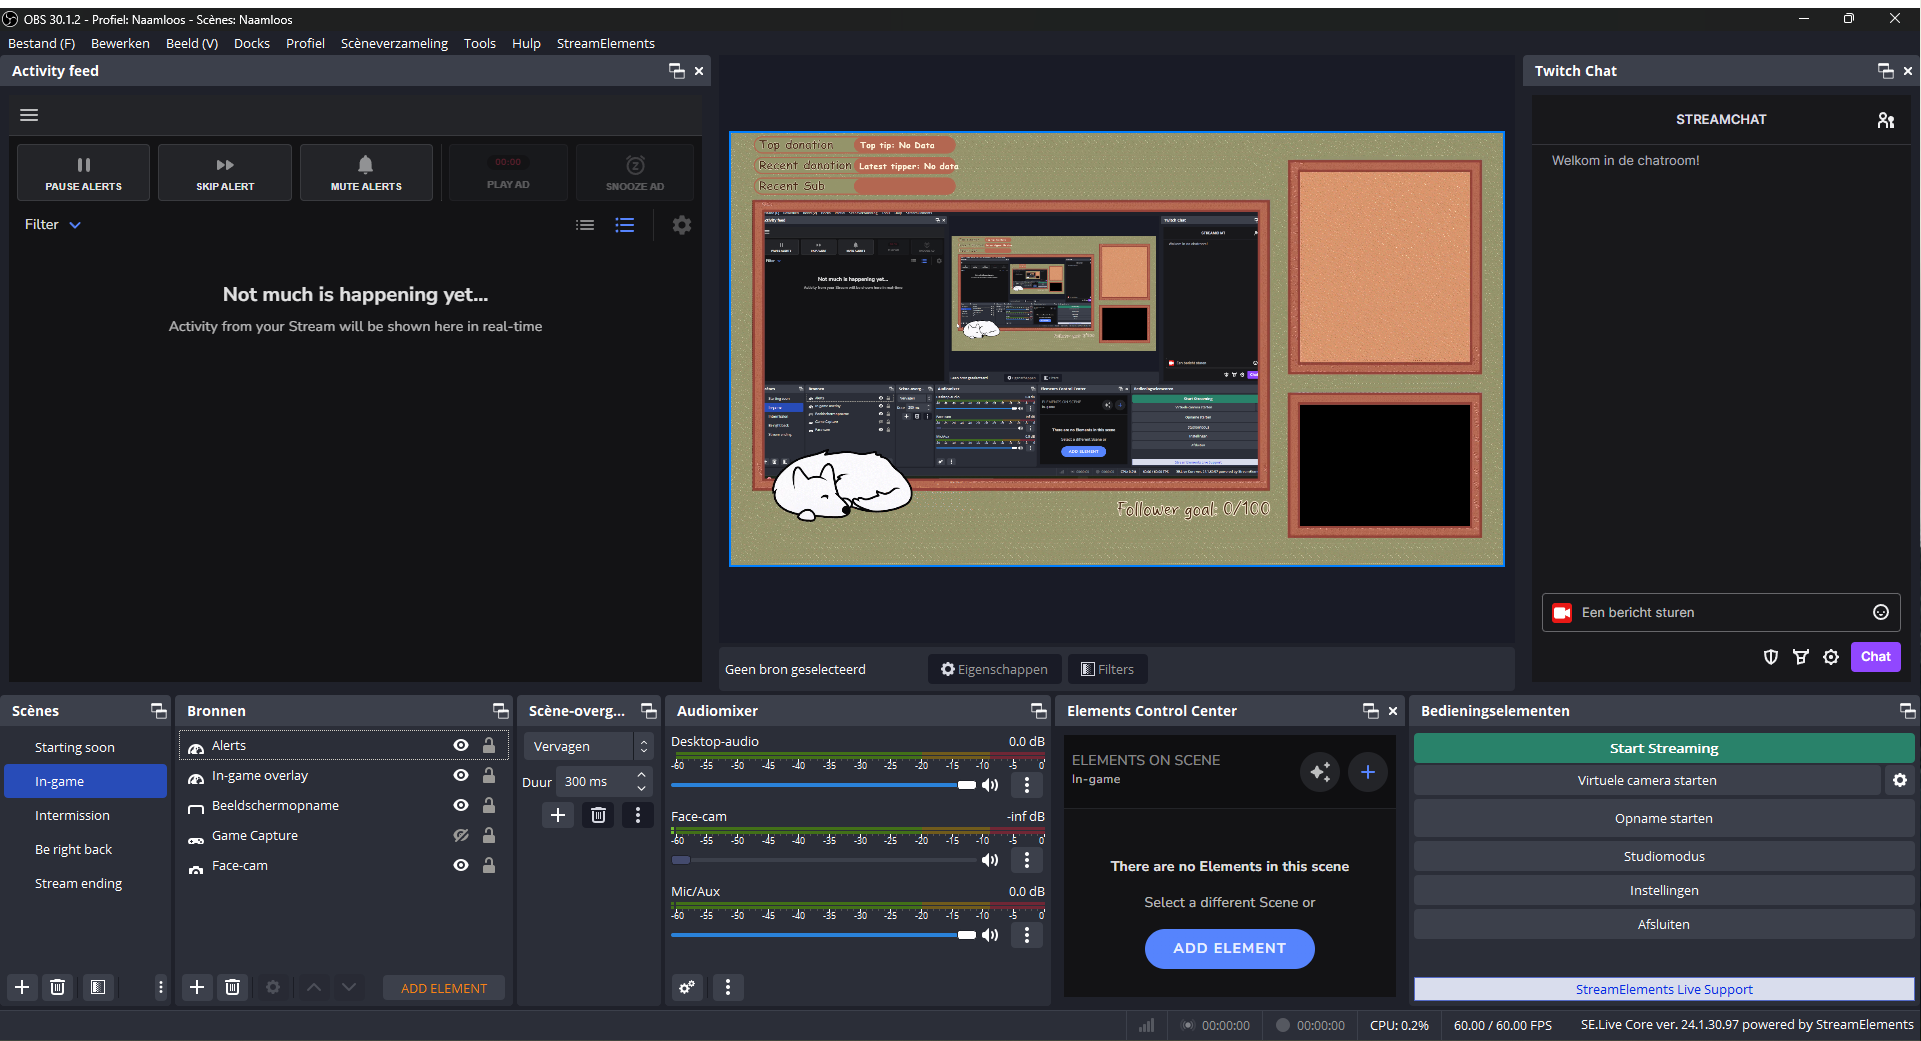Open the emoji picker in chat
1921x1041 pixels.
[x=1881, y=612]
